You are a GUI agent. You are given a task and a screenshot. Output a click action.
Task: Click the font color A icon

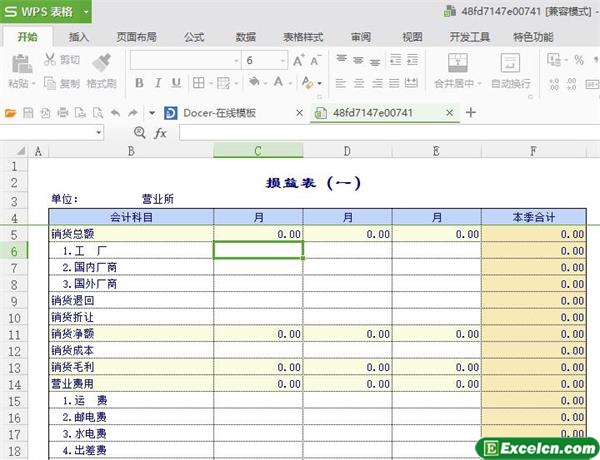coord(278,82)
